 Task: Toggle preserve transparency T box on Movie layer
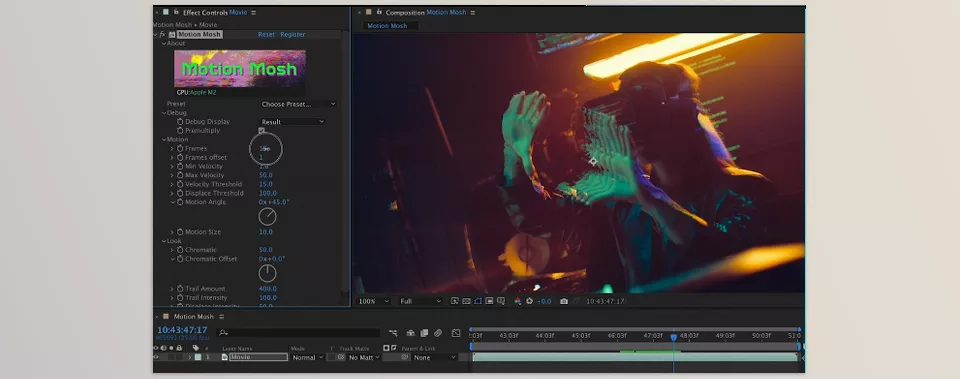point(331,357)
